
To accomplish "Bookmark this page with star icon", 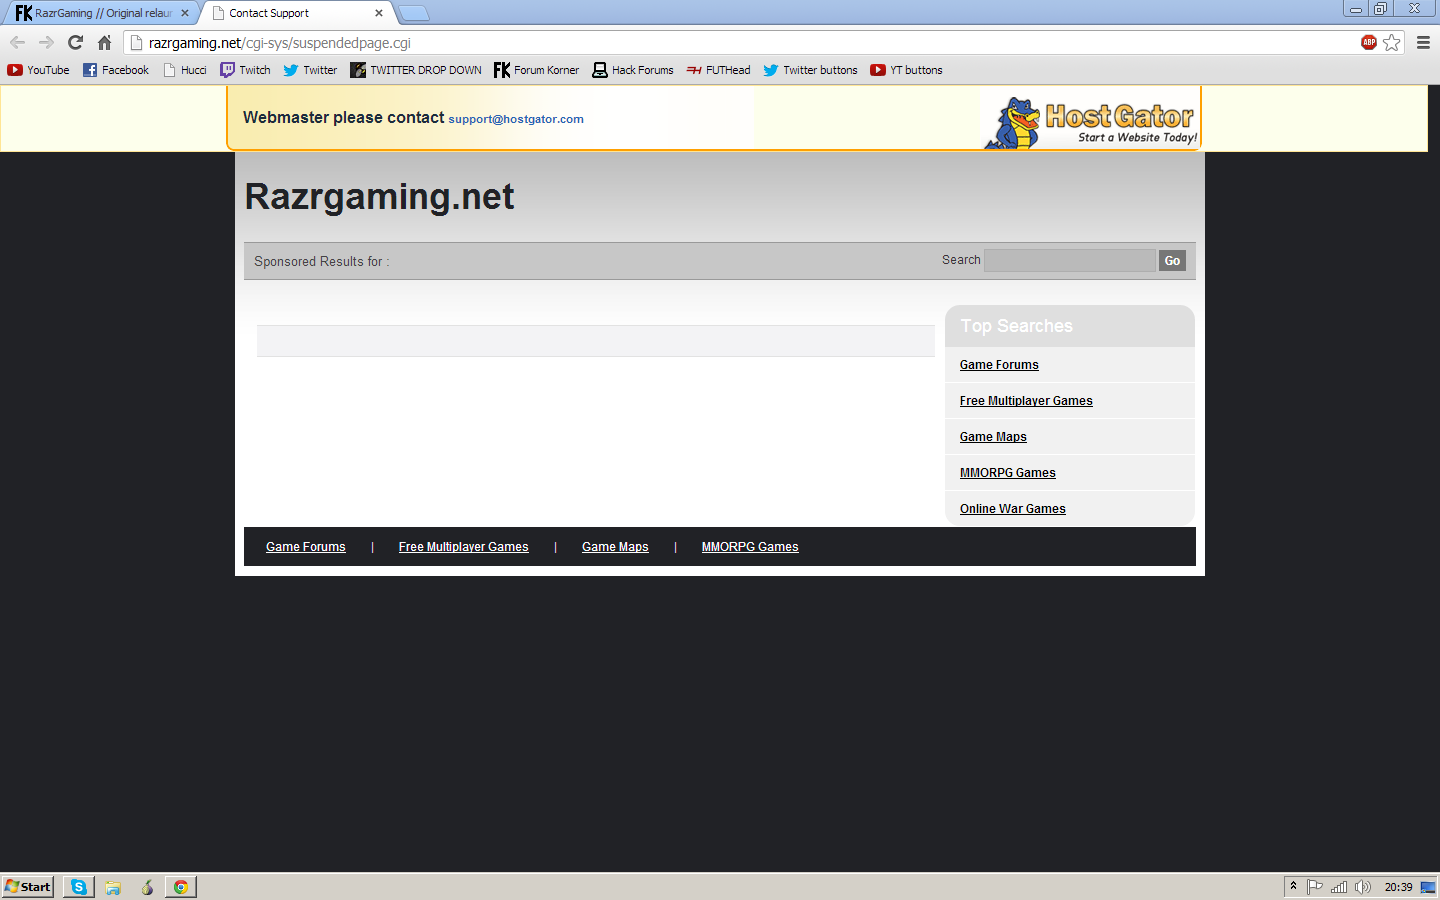I will tap(1392, 42).
